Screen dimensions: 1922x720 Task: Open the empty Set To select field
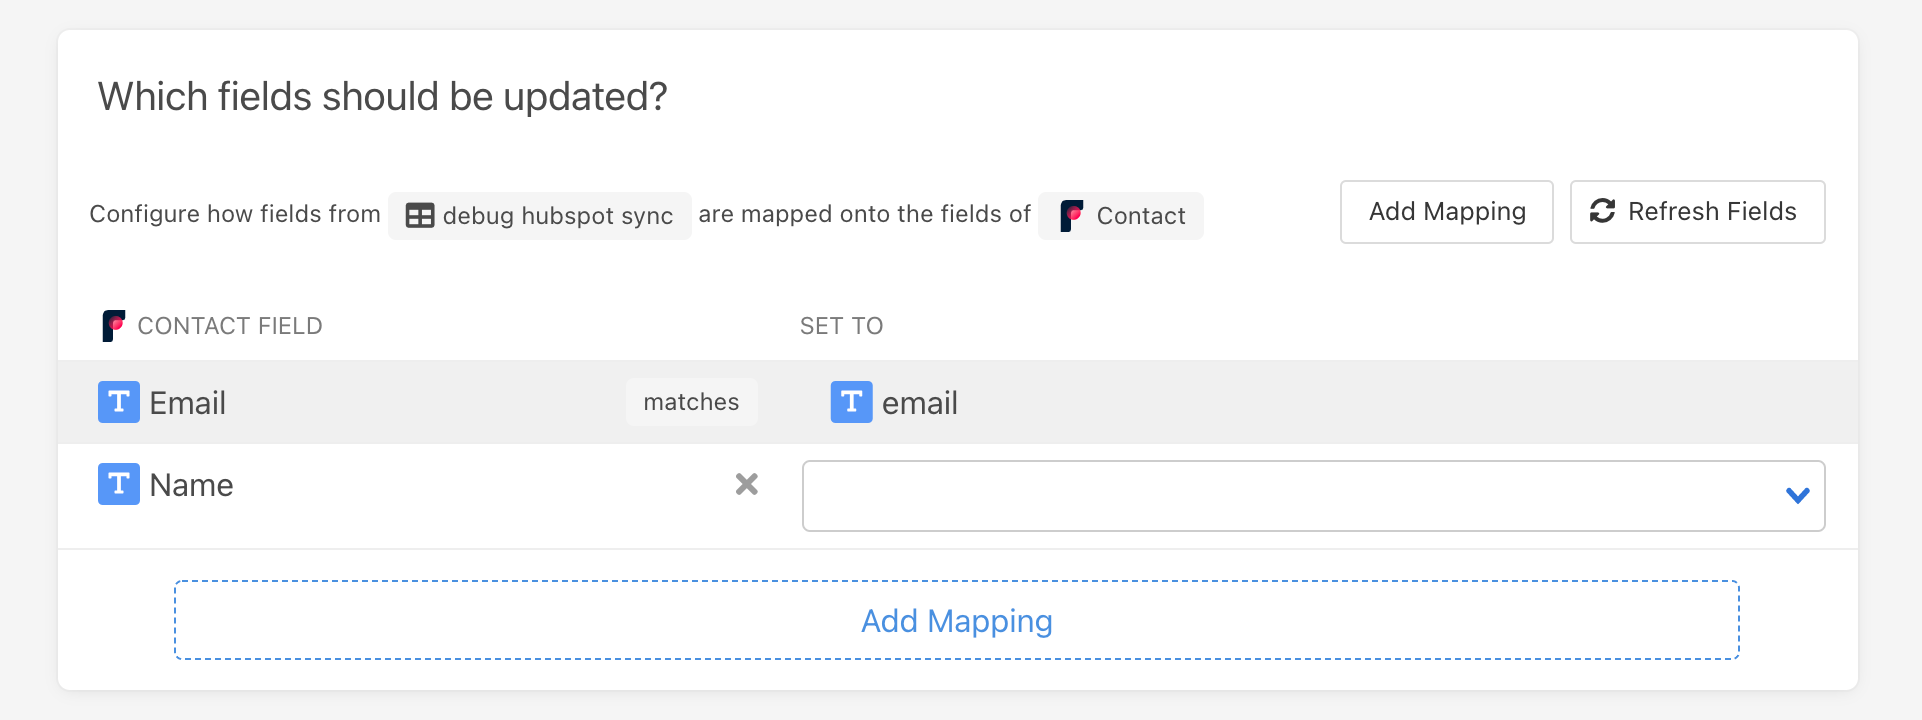click(x=1290, y=496)
